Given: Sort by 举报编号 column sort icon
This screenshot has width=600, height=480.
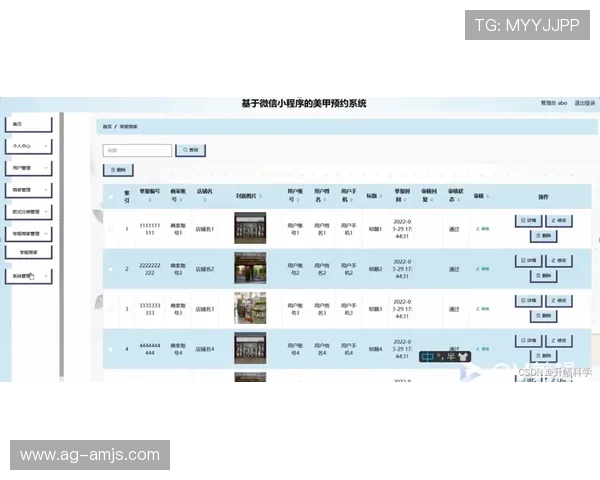Looking at the screenshot, I should pyautogui.click(x=150, y=200).
